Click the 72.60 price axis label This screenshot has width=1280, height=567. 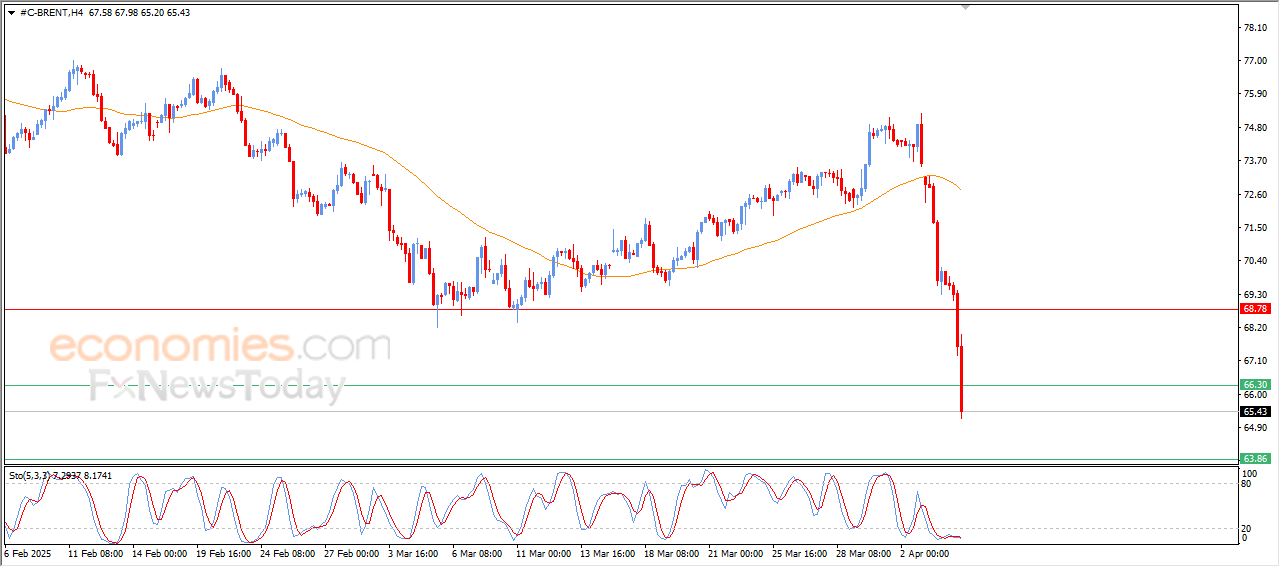click(1255, 195)
